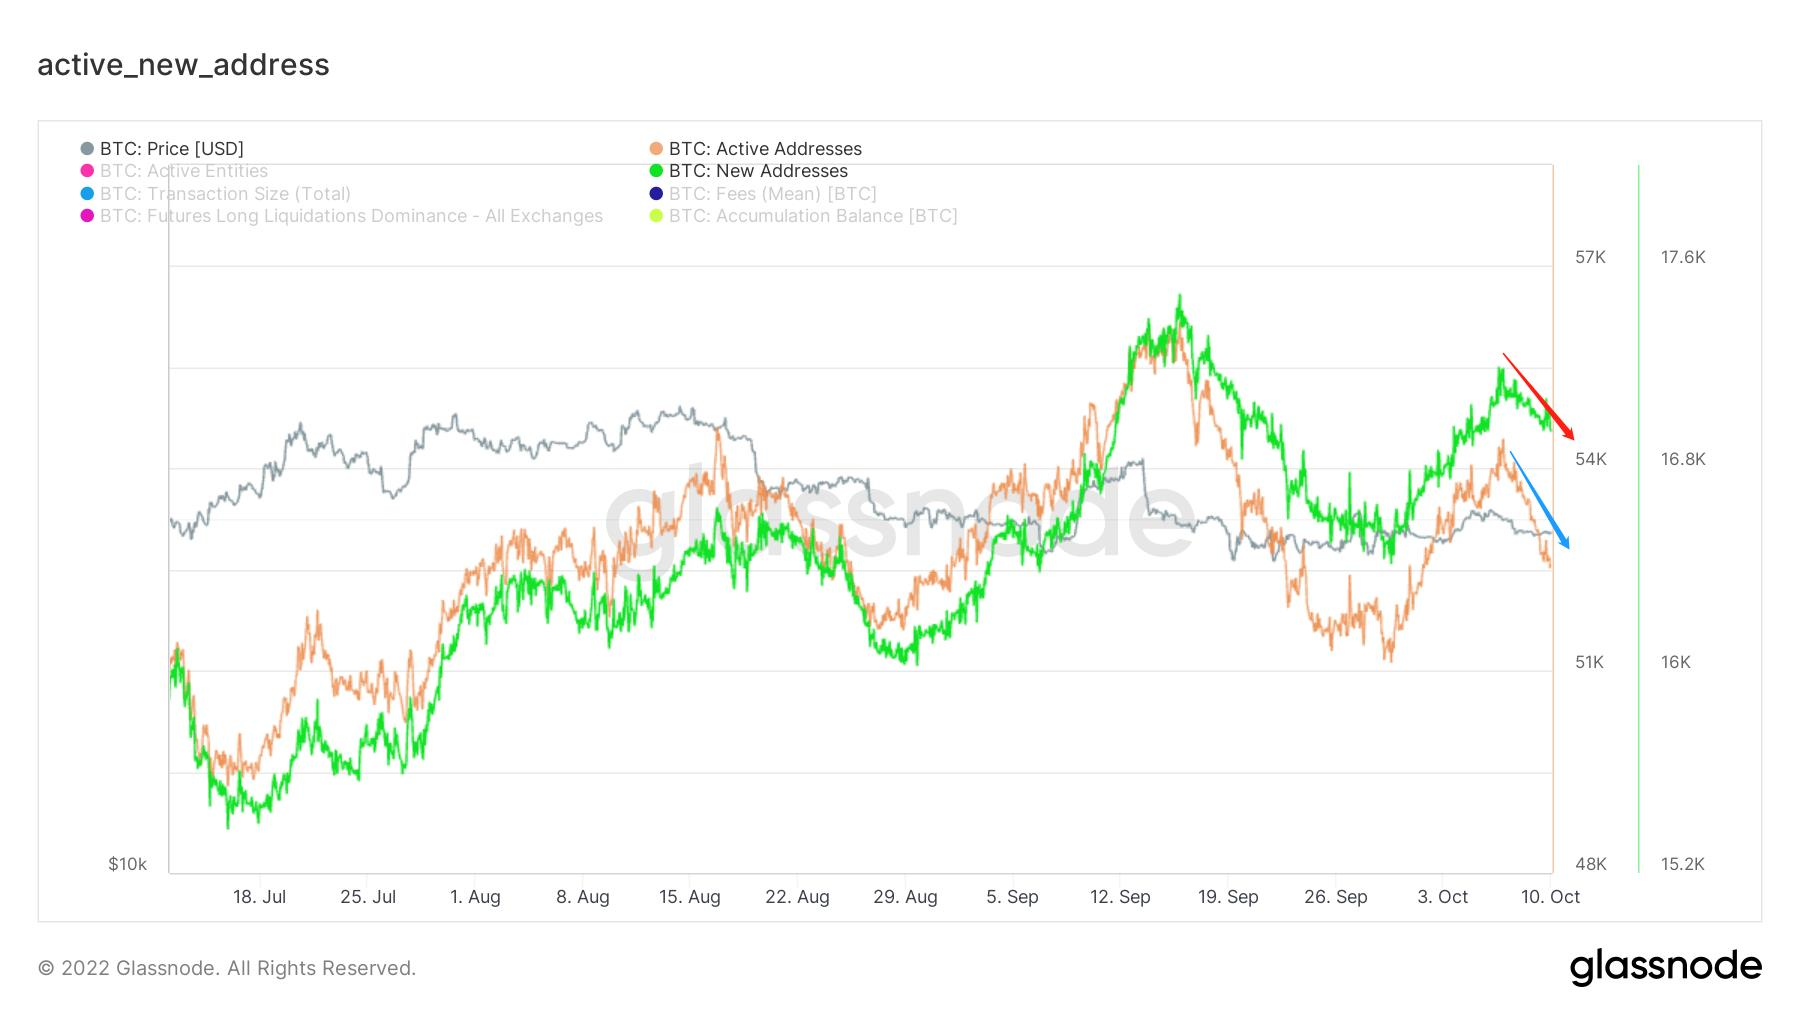Screen dimensions: 1800x1013
Task: Click the 10. Oct date label
Action: [1550, 897]
